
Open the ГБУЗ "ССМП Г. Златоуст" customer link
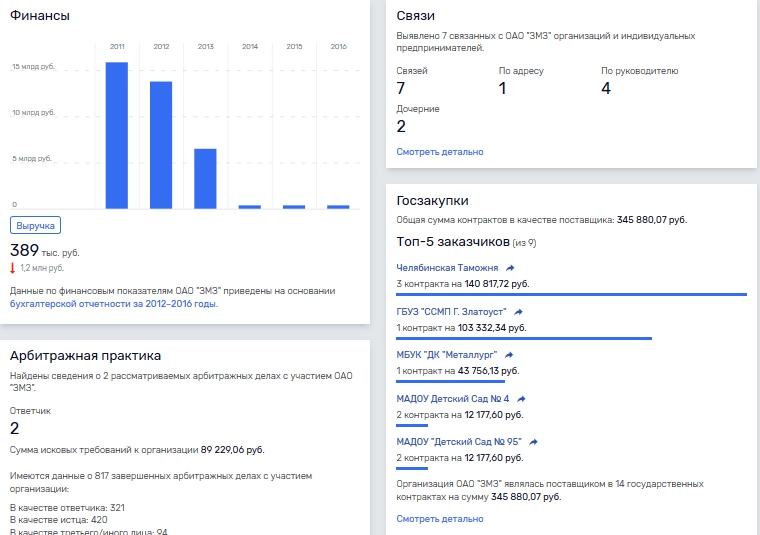tap(451, 312)
